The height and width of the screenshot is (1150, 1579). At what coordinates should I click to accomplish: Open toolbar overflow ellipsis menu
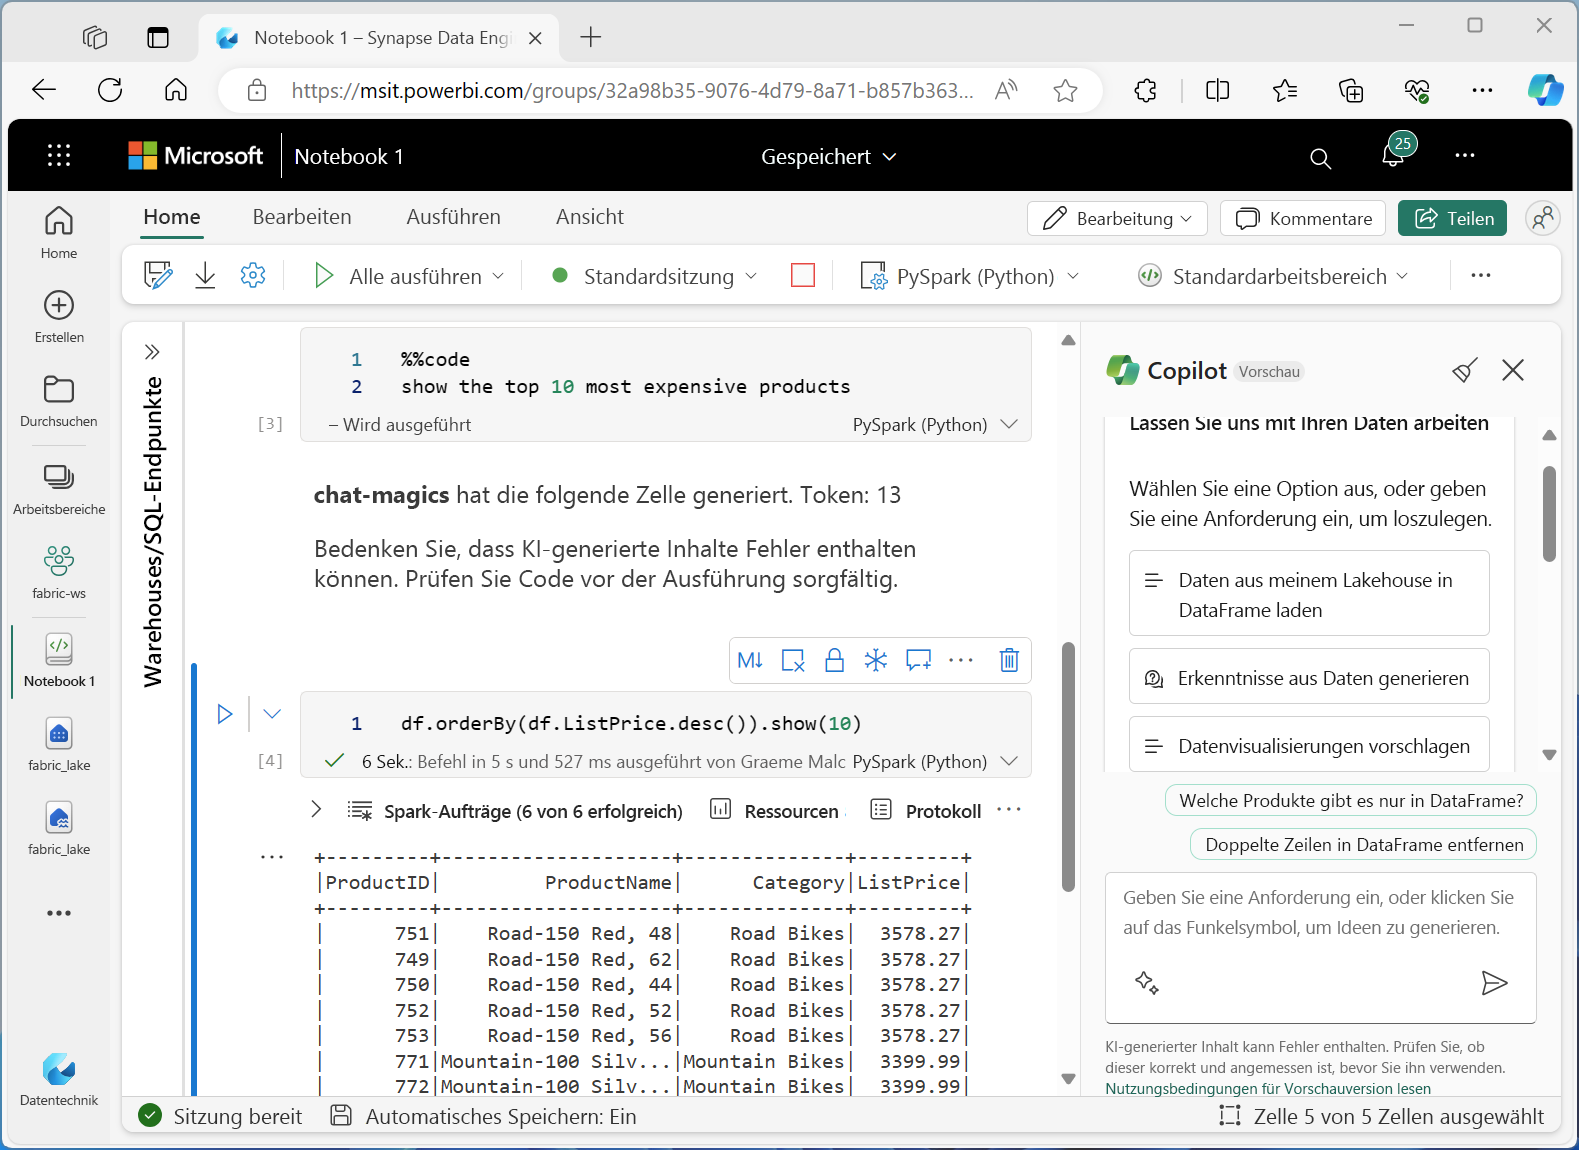coord(1481,275)
